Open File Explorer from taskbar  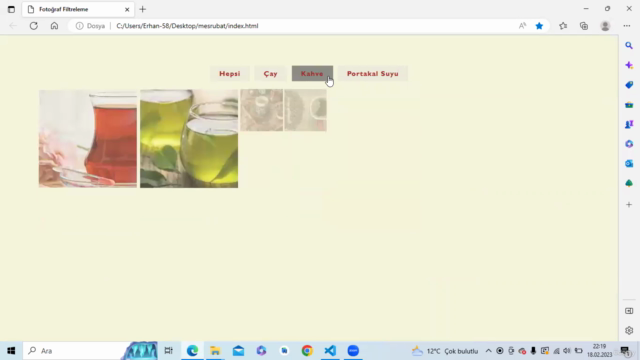215,351
